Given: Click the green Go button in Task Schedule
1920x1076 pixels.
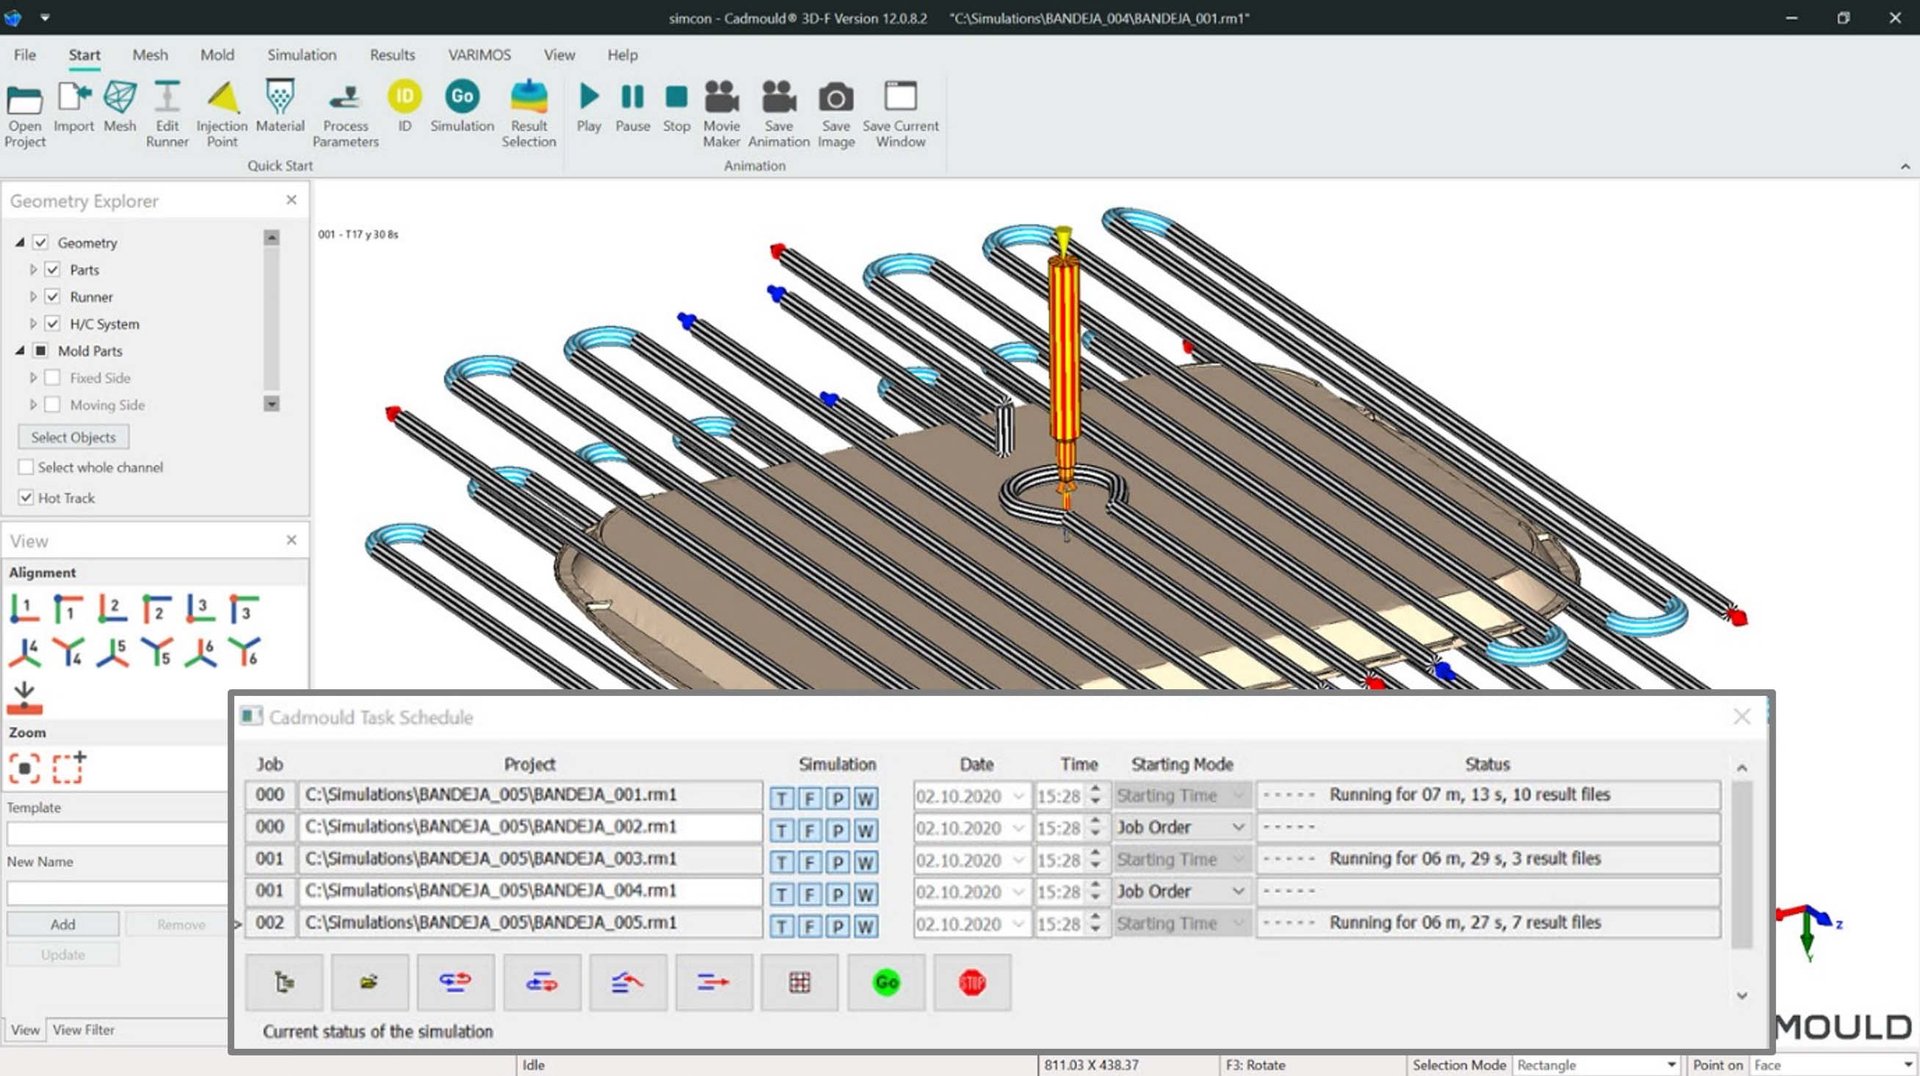Looking at the screenshot, I should tap(886, 982).
